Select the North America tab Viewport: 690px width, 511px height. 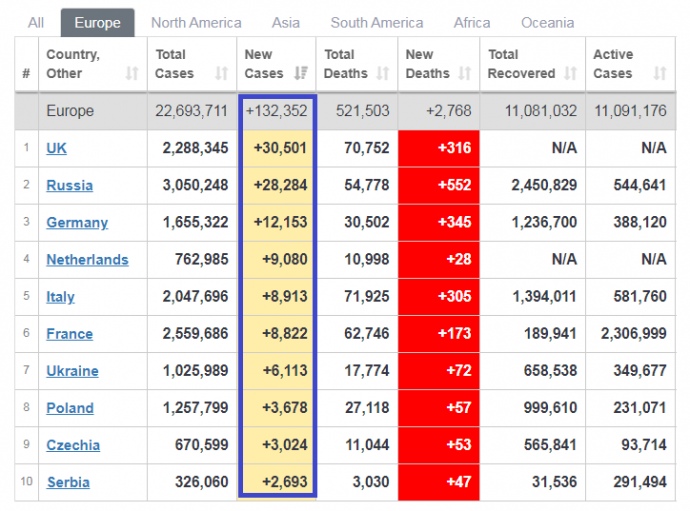pyautogui.click(x=196, y=22)
